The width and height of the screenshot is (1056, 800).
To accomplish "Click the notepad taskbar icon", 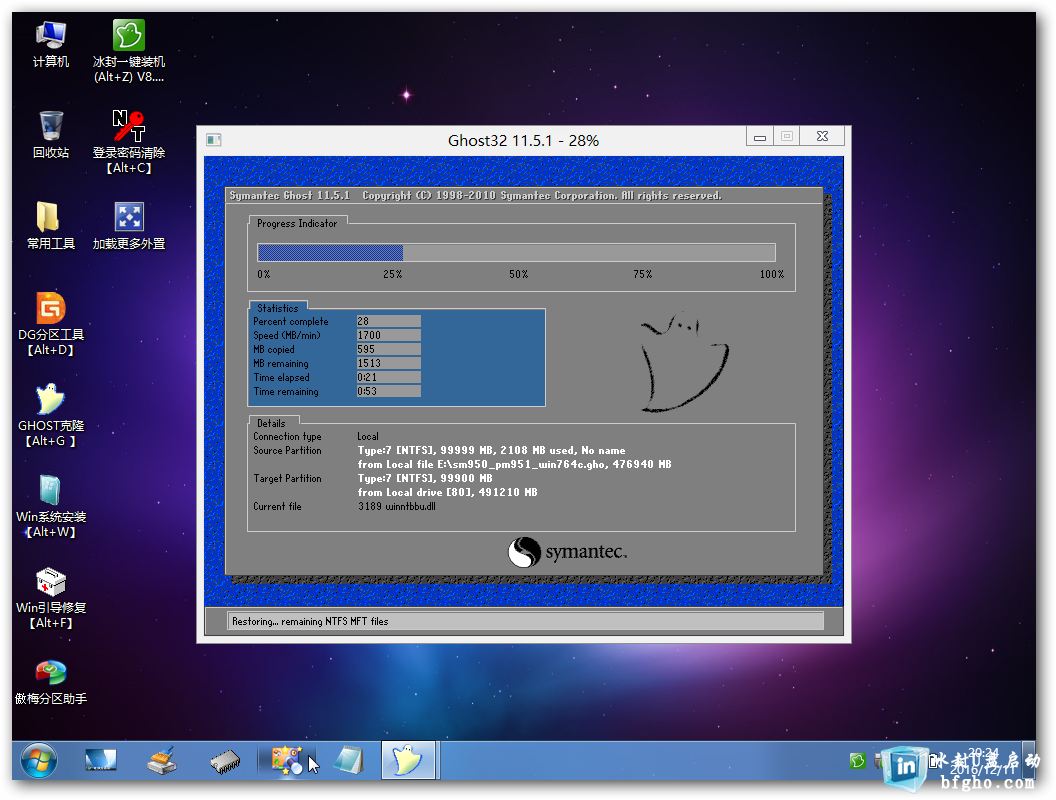I will (x=349, y=761).
